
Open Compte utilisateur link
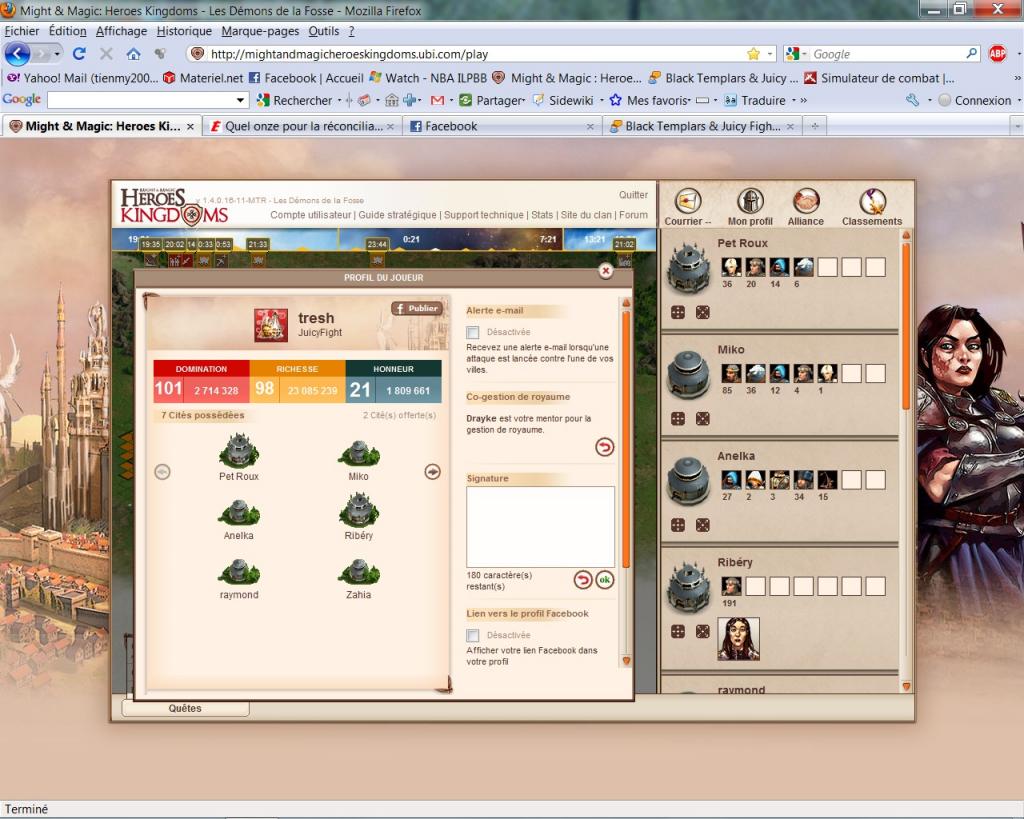[311, 215]
